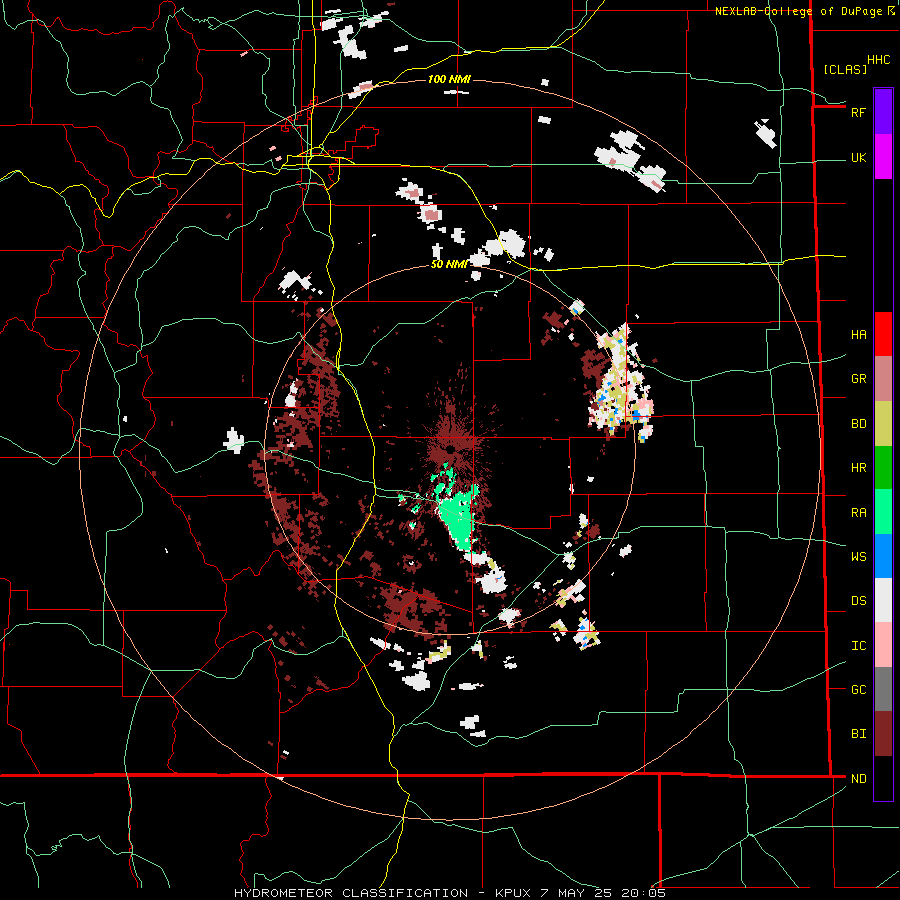The height and width of the screenshot is (900, 900).
Task: Click the large green rain echo south of radar
Action: (459, 518)
